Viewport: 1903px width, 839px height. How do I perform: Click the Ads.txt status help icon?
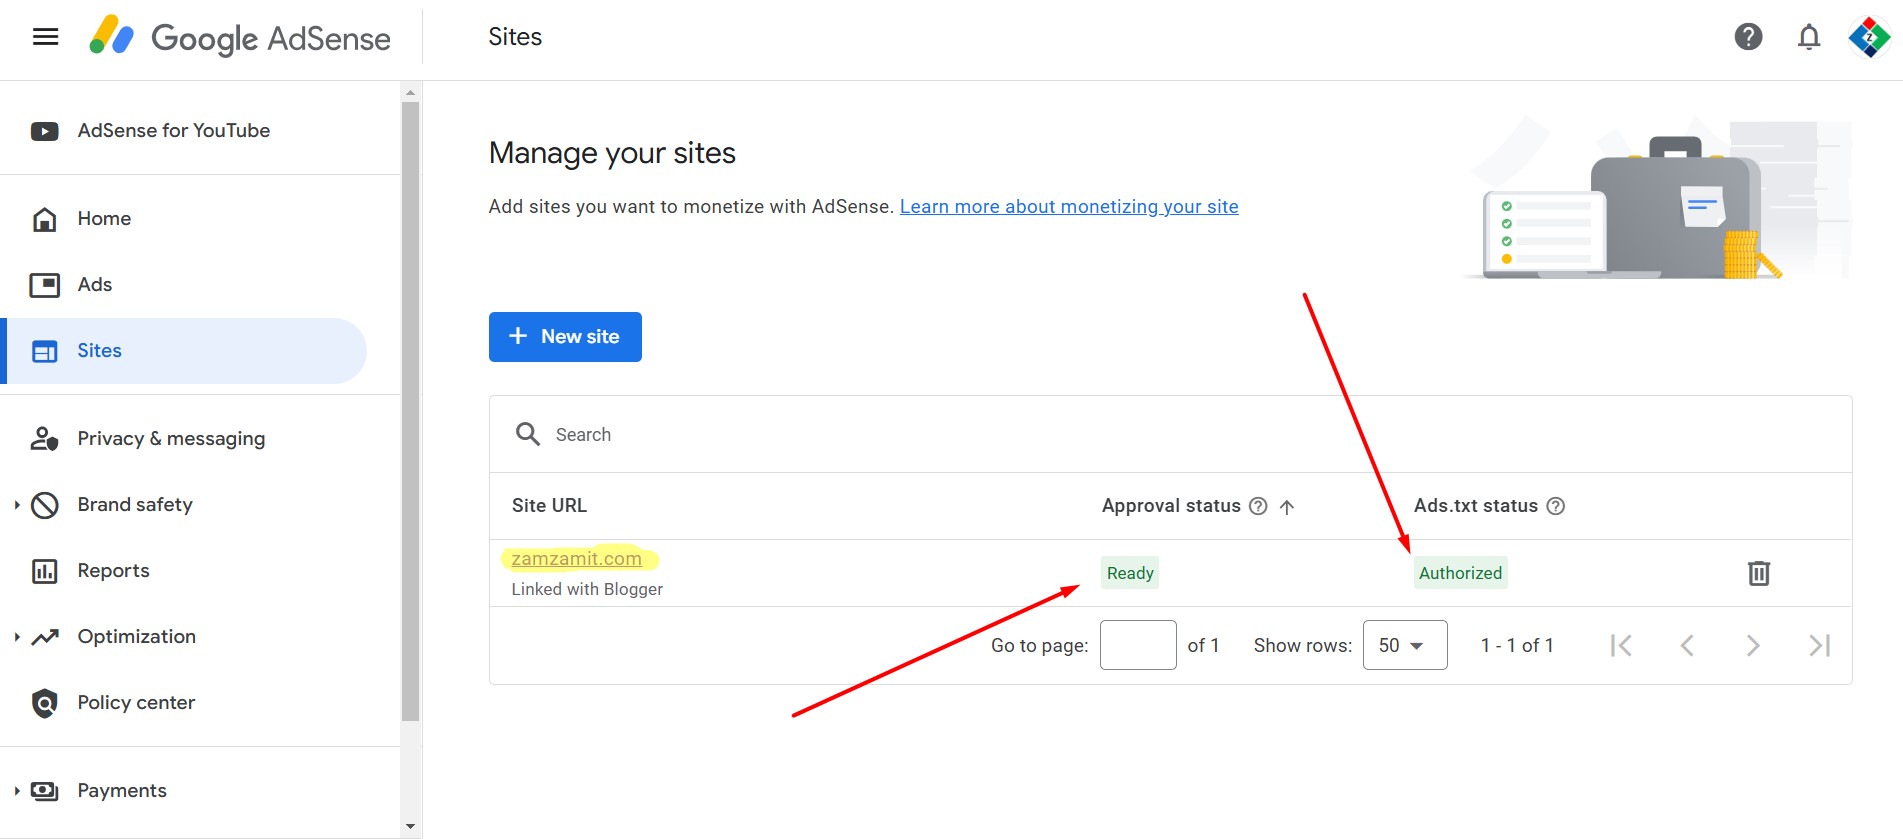(x=1555, y=506)
